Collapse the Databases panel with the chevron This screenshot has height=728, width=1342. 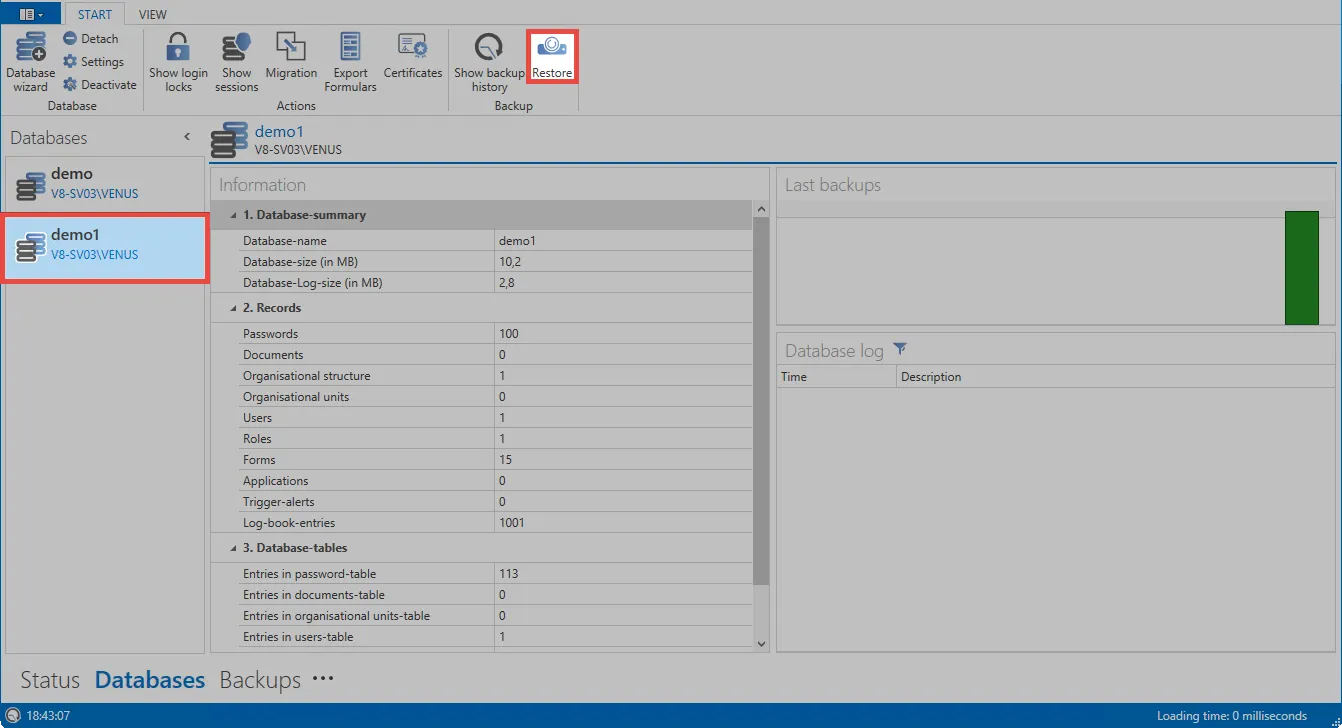coord(187,137)
